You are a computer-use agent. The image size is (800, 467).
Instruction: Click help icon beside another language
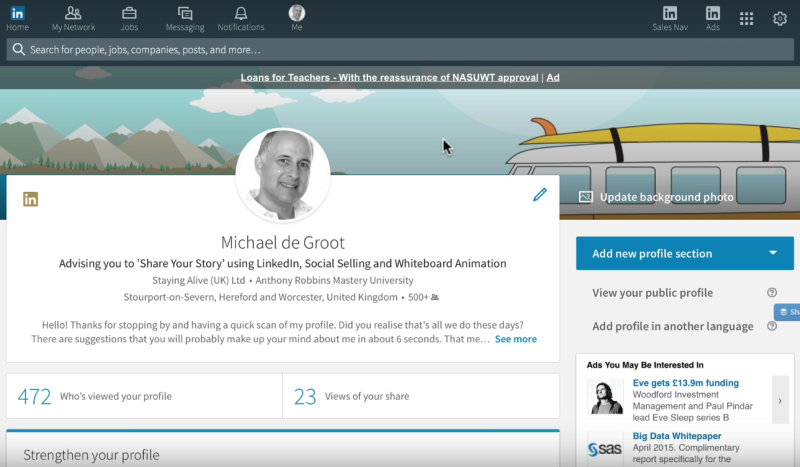(x=772, y=326)
